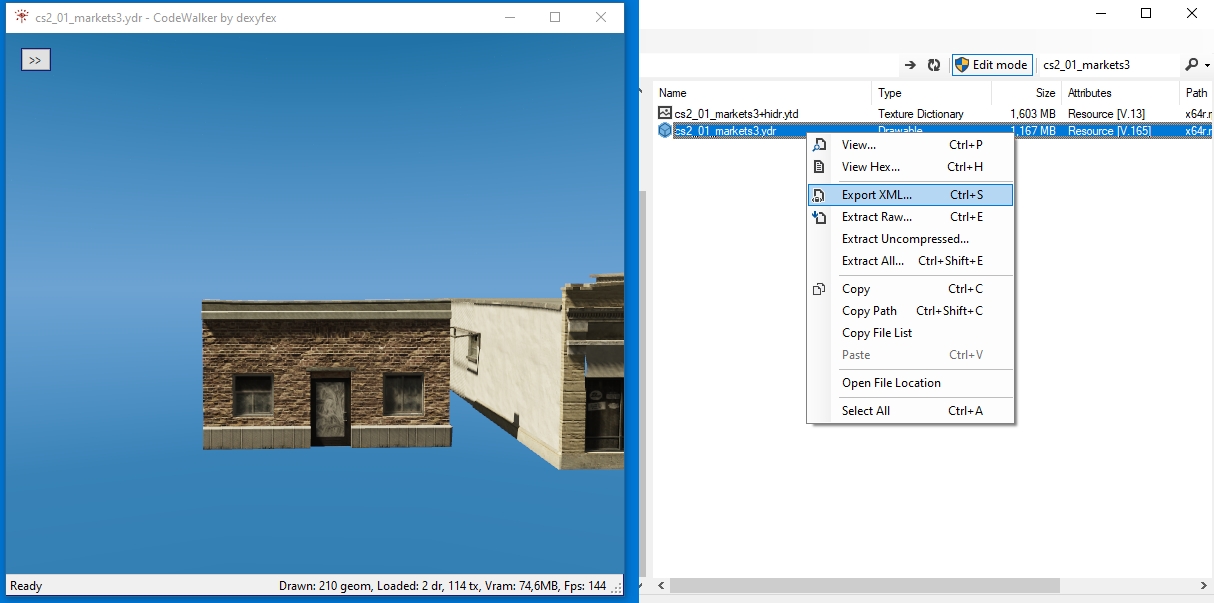Image resolution: width=1214 pixels, height=603 pixels.
Task: Open the search options dropdown arrow
Action: point(1206,66)
